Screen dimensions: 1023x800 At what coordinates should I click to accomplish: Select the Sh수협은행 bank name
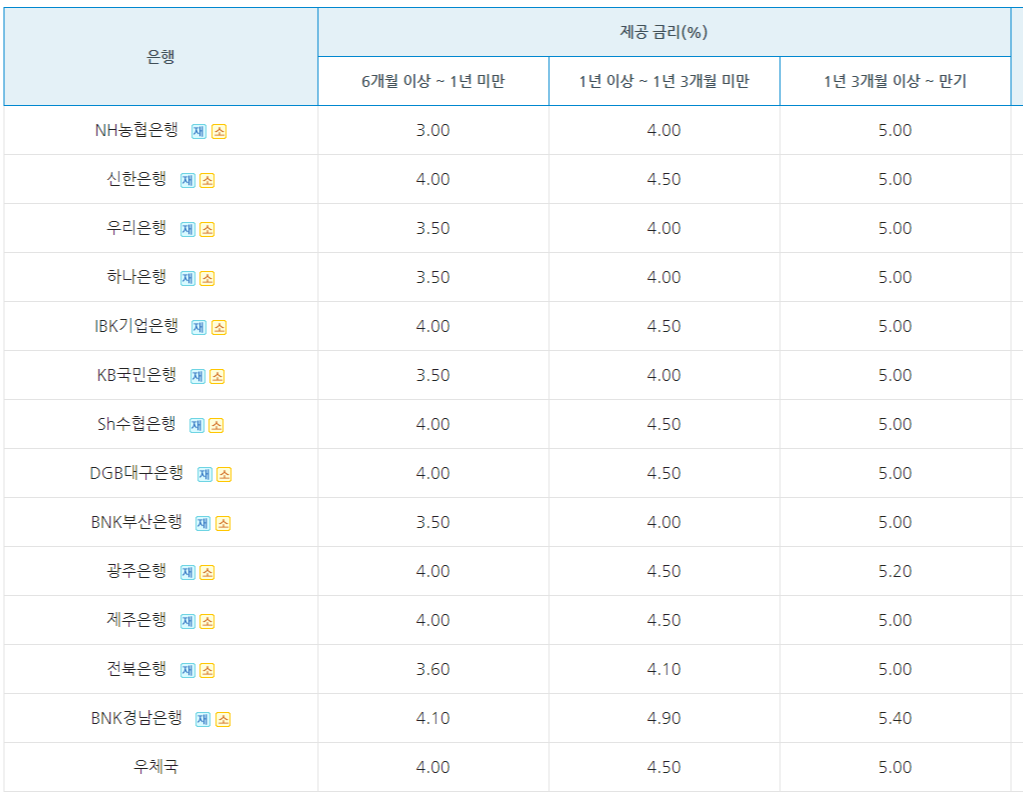pyautogui.click(x=136, y=423)
